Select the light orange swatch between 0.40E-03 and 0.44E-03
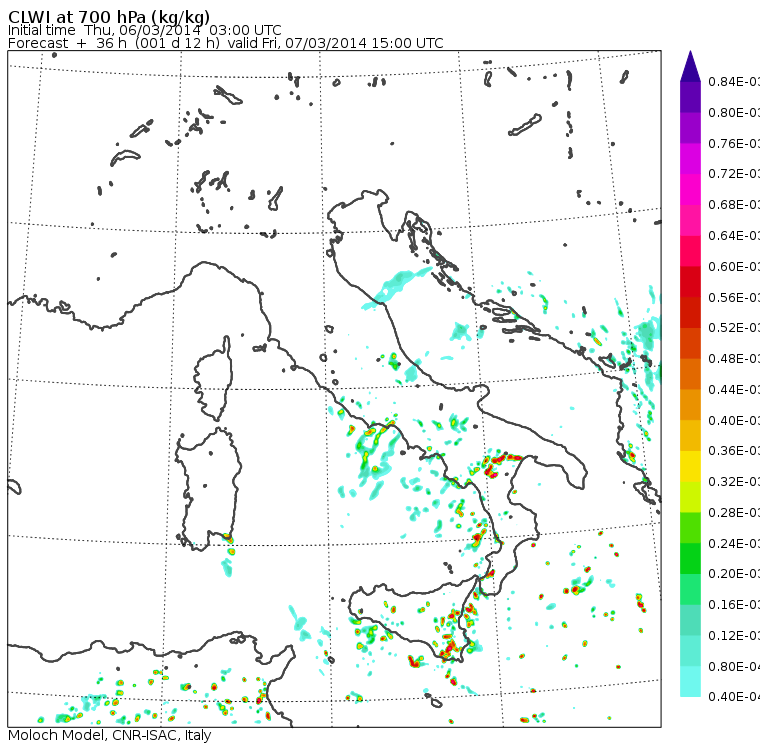This screenshot has width=760, height=749. [690, 405]
